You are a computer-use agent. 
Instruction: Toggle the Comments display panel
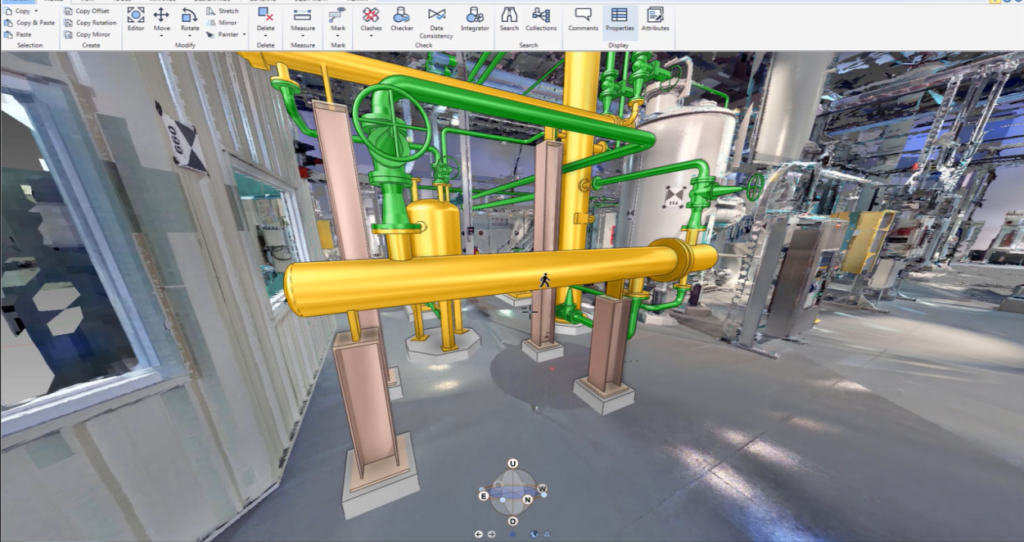[583, 18]
